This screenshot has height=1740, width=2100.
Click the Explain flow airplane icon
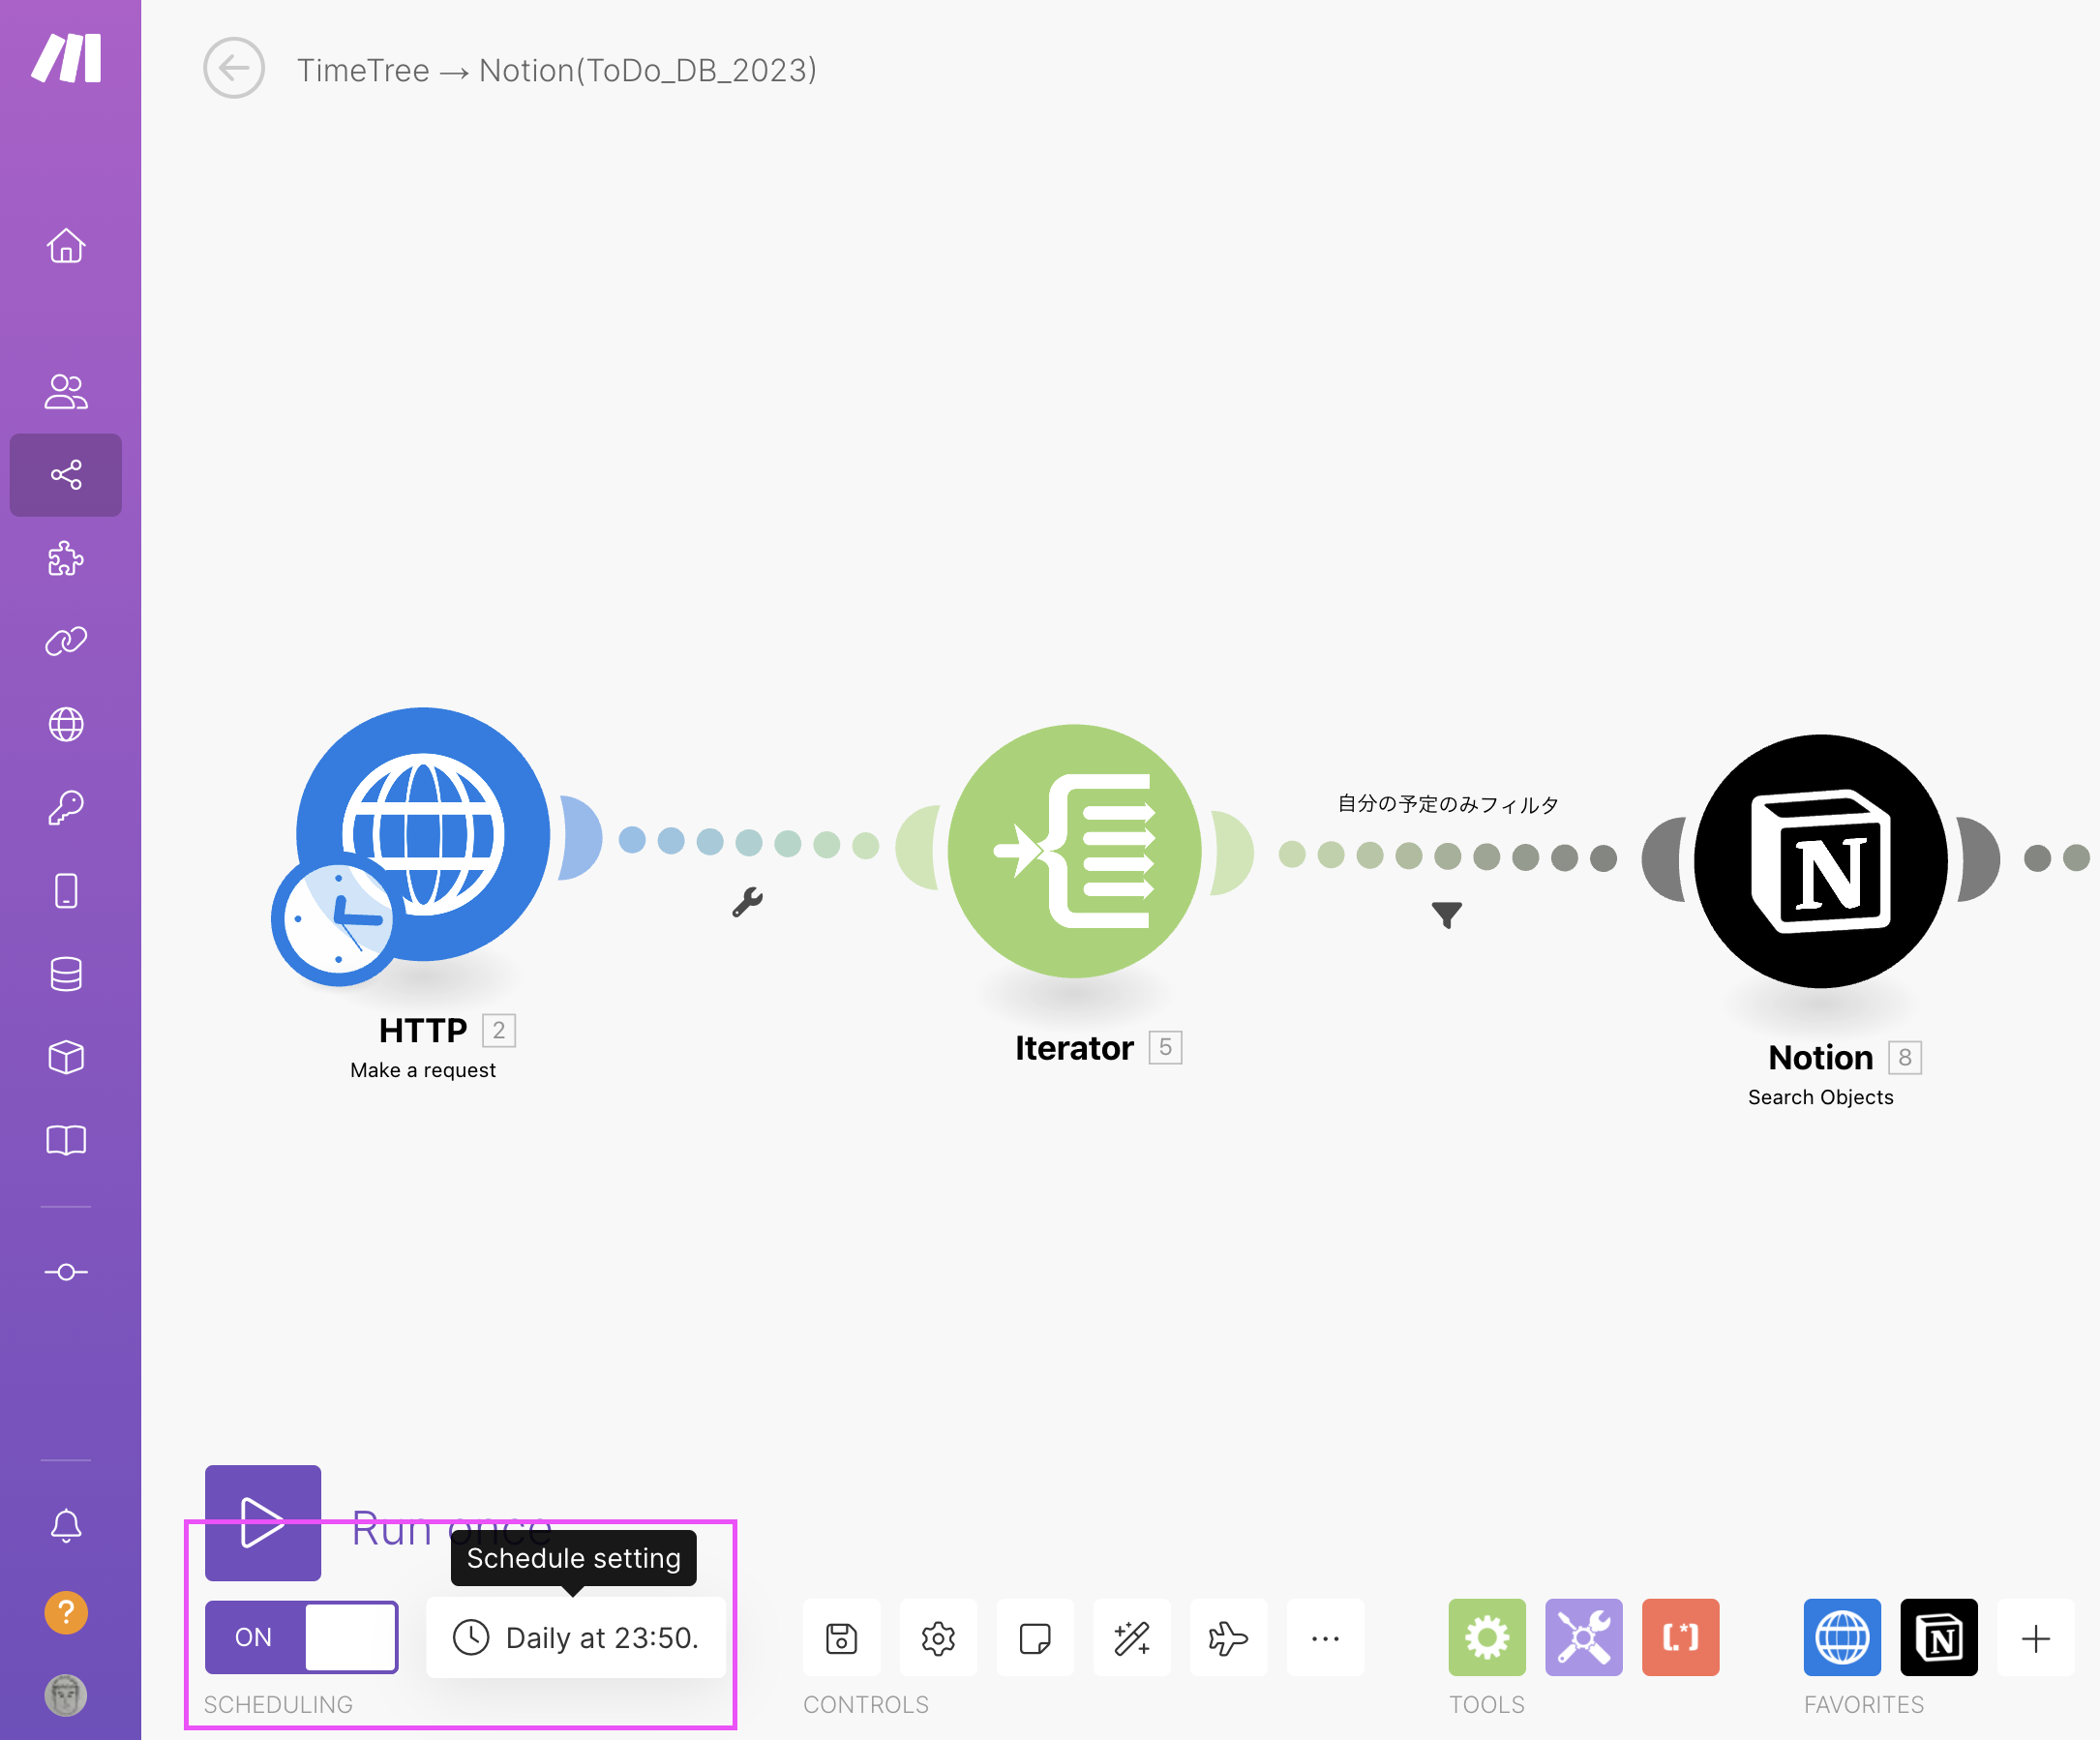tap(1228, 1638)
